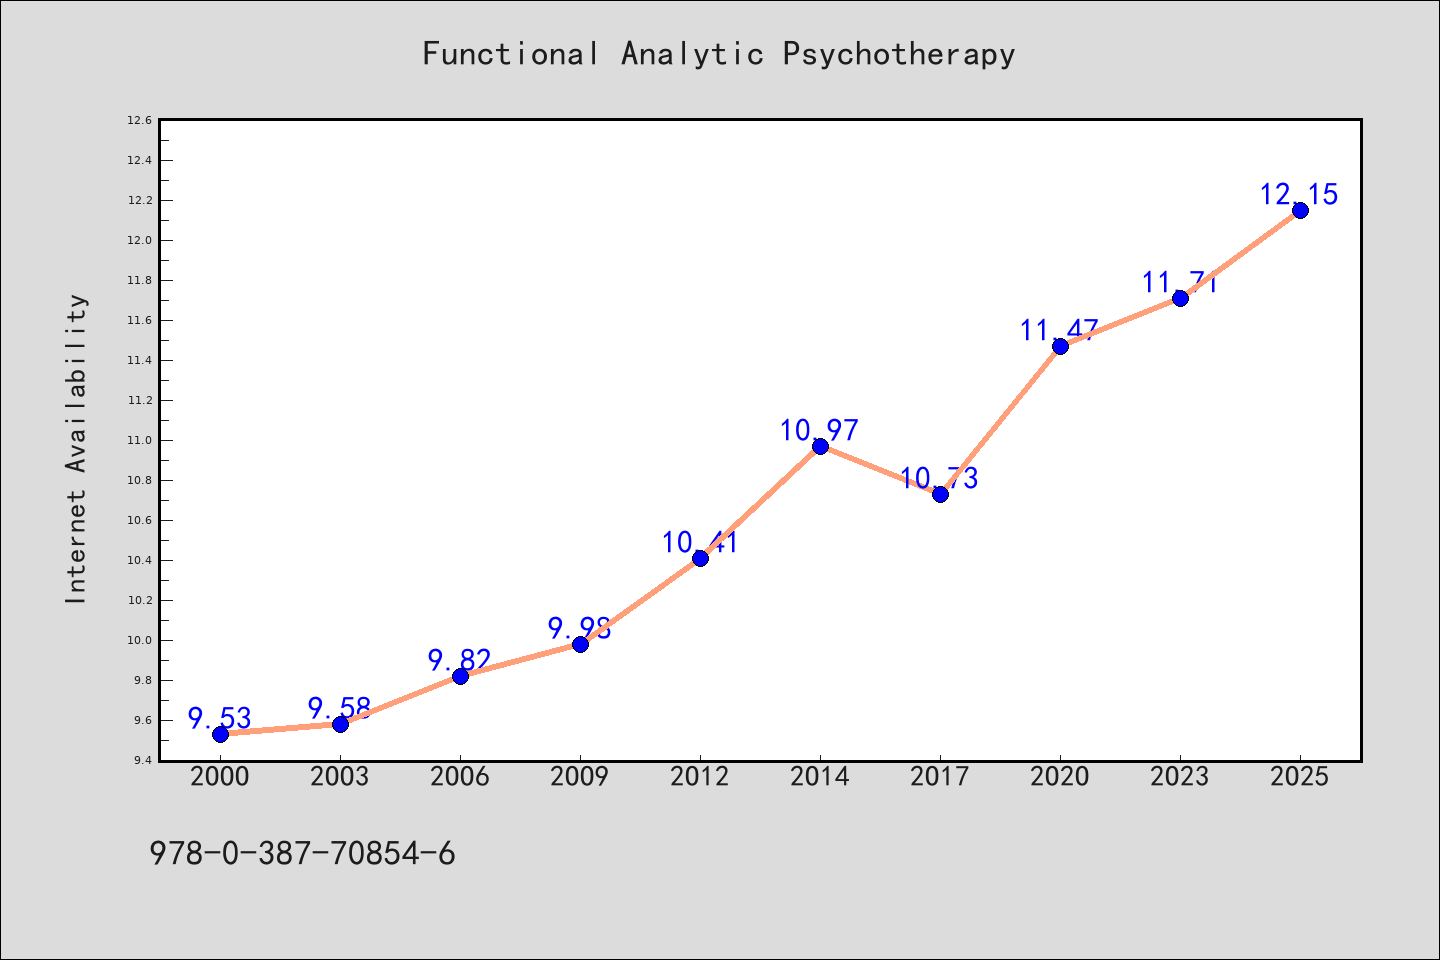Click the 2012 x-axis label
Image resolution: width=1440 pixels, height=960 pixels.
pyautogui.click(x=700, y=777)
